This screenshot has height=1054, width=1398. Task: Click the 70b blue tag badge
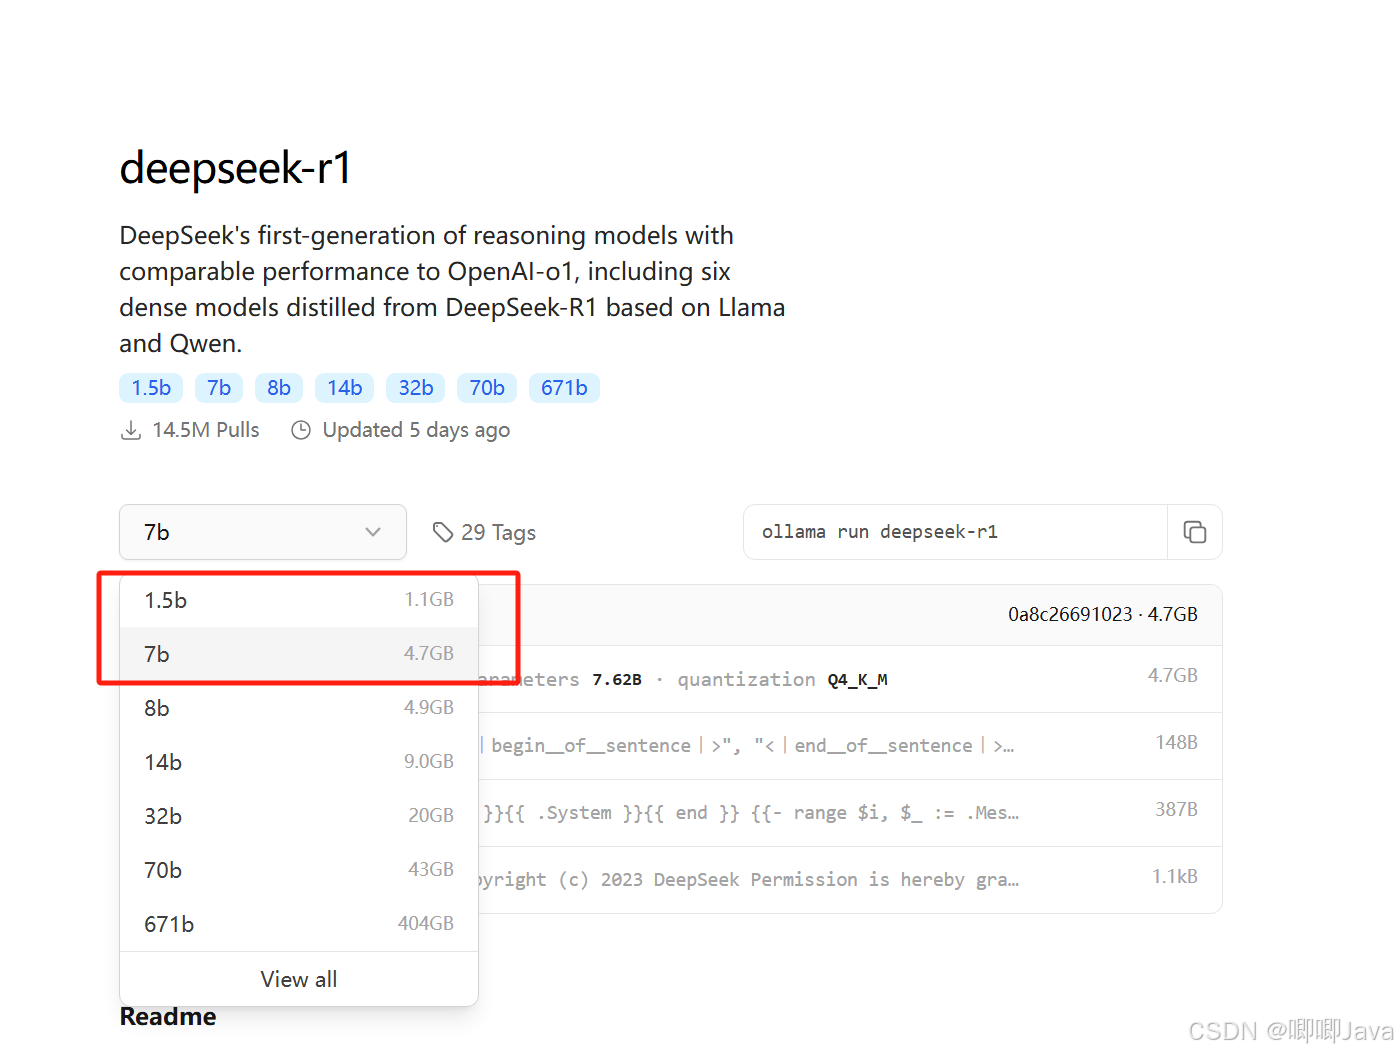click(487, 388)
